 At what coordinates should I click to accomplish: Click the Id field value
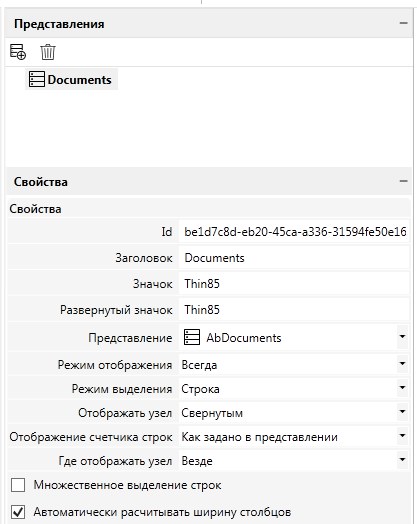(x=294, y=232)
